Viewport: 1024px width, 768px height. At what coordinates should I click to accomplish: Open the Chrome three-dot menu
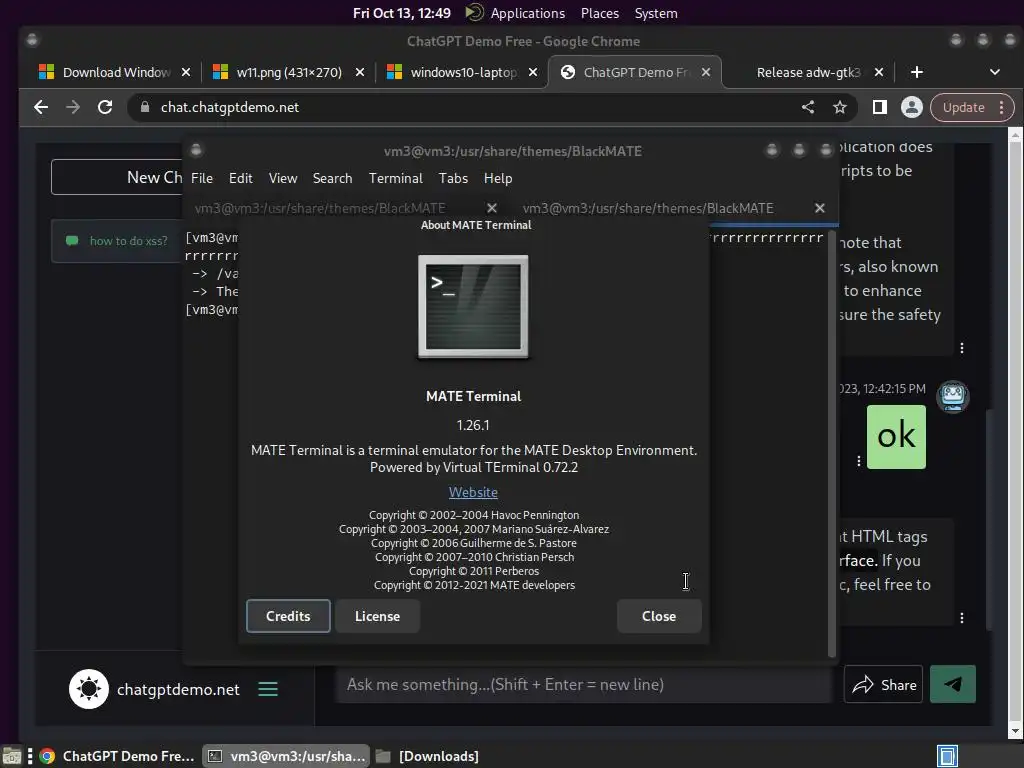pyautogui.click(x=1002, y=107)
